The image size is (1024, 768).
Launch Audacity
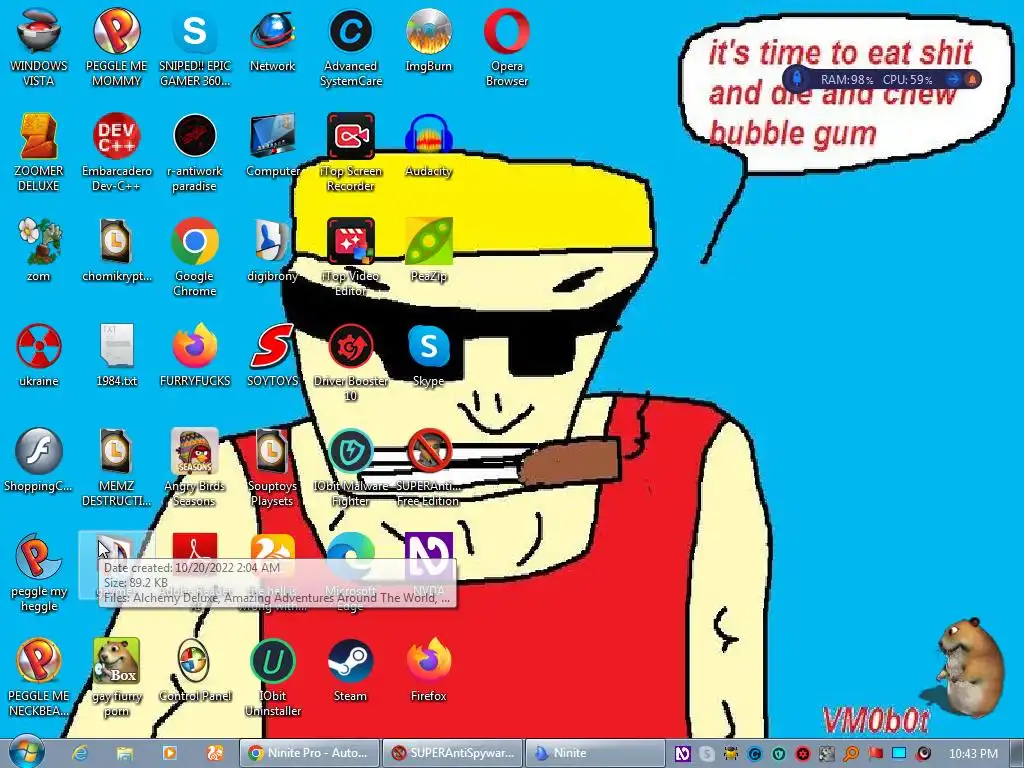tap(428, 146)
